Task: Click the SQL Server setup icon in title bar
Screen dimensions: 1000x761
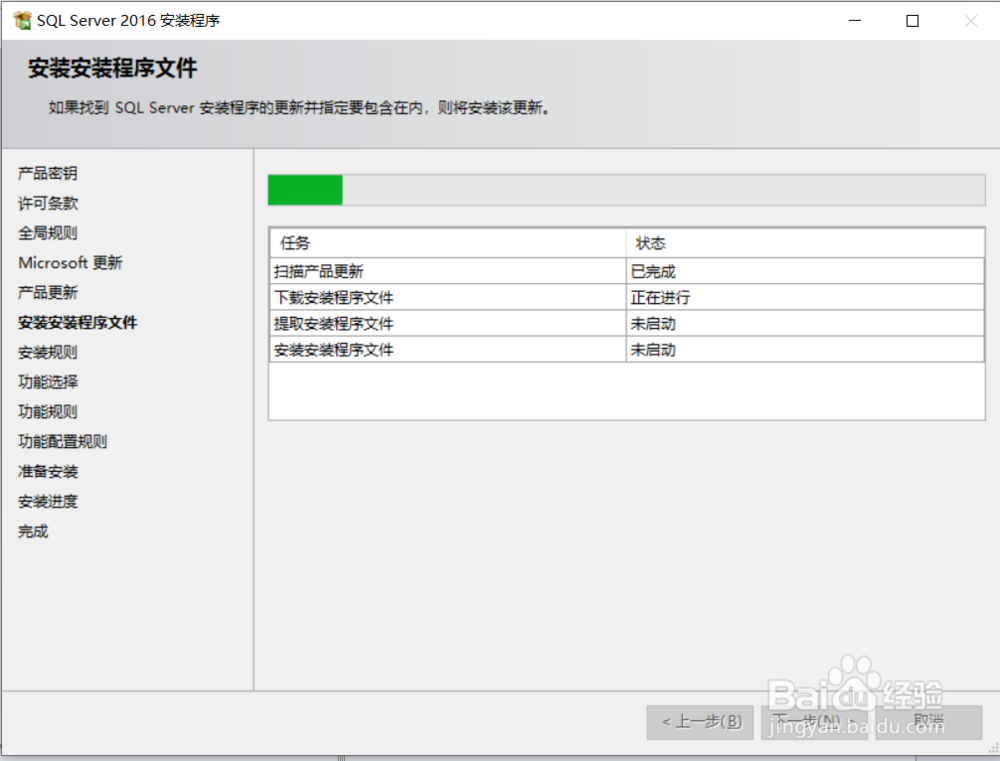Action: tap(22, 20)
